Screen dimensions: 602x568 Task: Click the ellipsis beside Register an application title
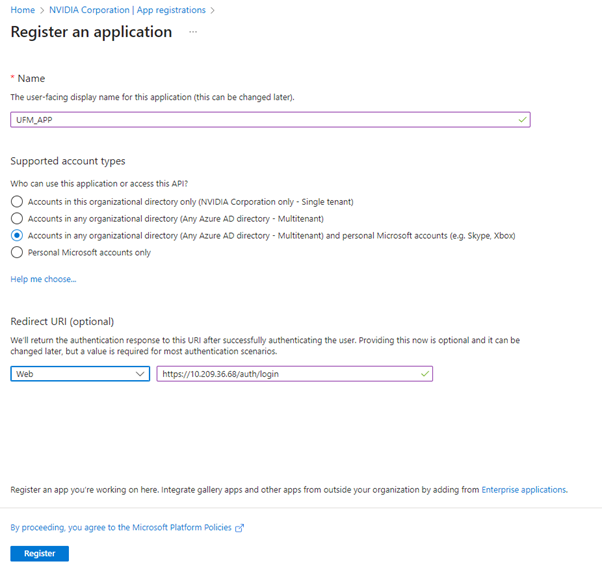(x=193, y=32)
